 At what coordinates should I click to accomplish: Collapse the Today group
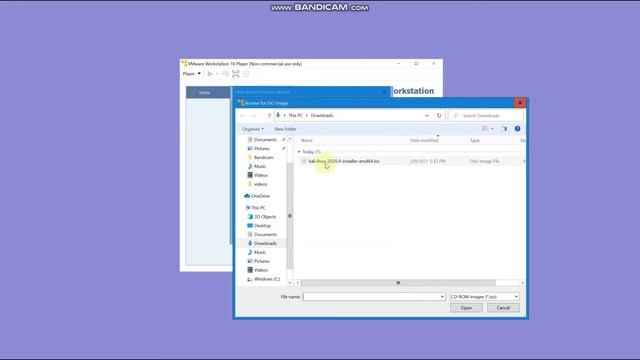[299, 152]
